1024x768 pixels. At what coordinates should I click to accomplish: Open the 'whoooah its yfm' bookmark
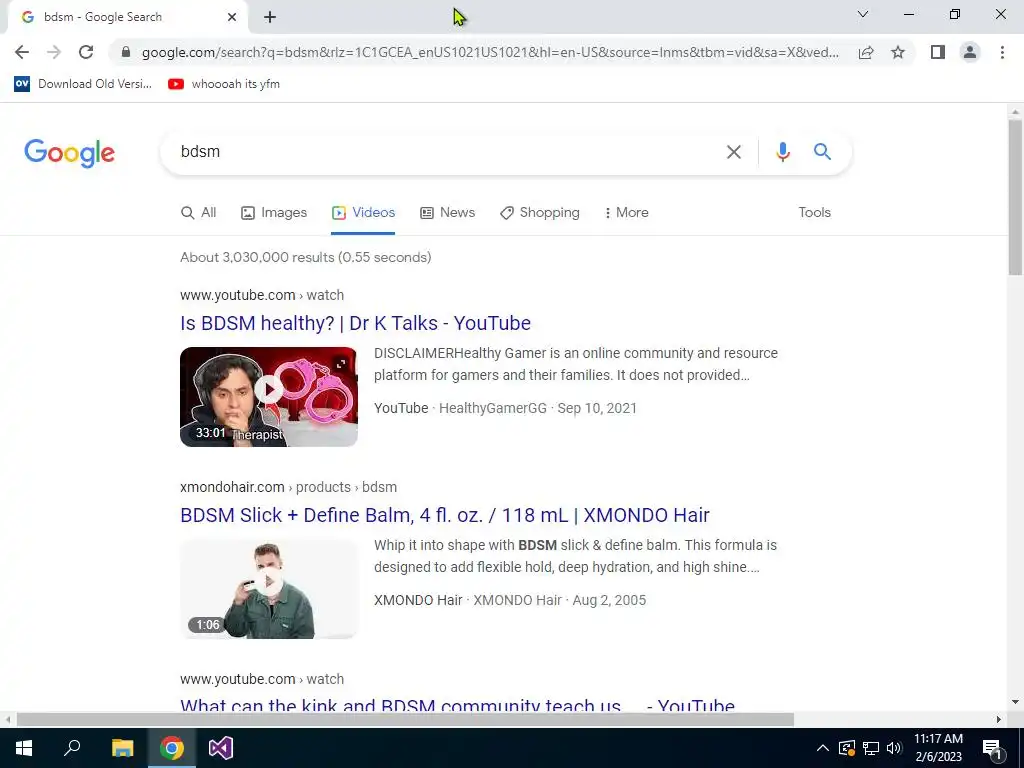(x=223, y=84)
